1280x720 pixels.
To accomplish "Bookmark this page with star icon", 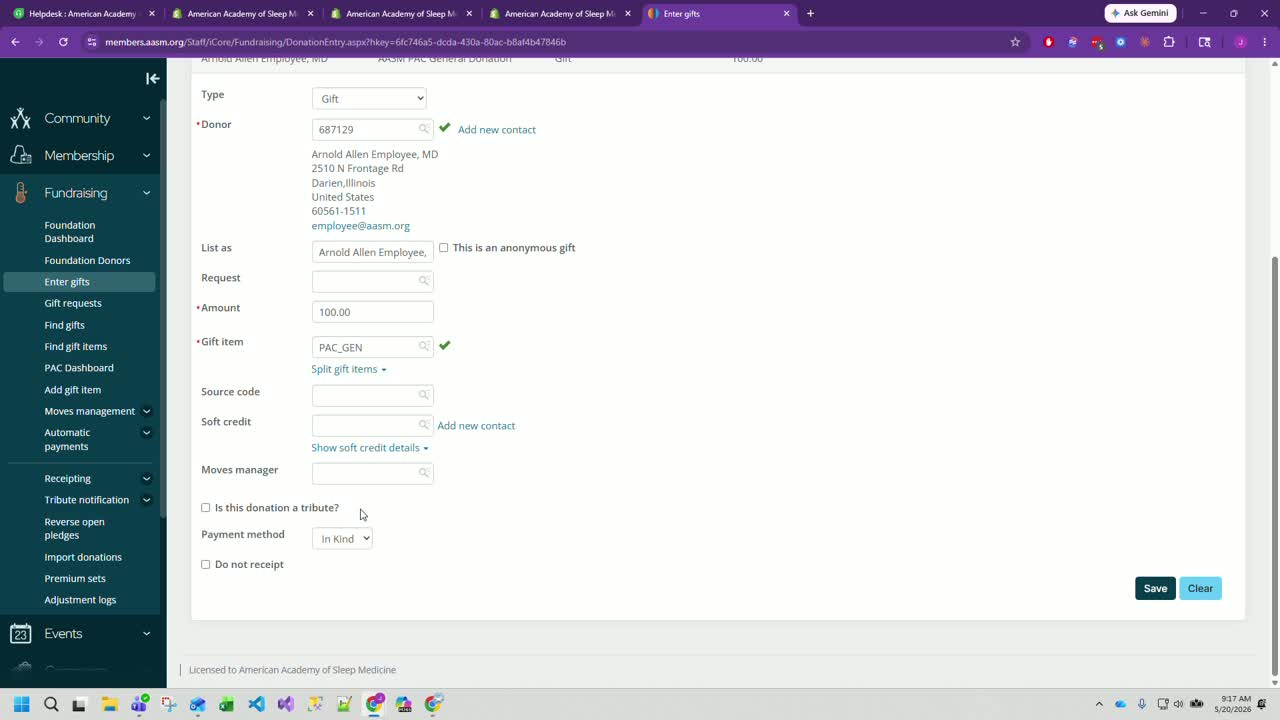I will [x=1015, y=42].
